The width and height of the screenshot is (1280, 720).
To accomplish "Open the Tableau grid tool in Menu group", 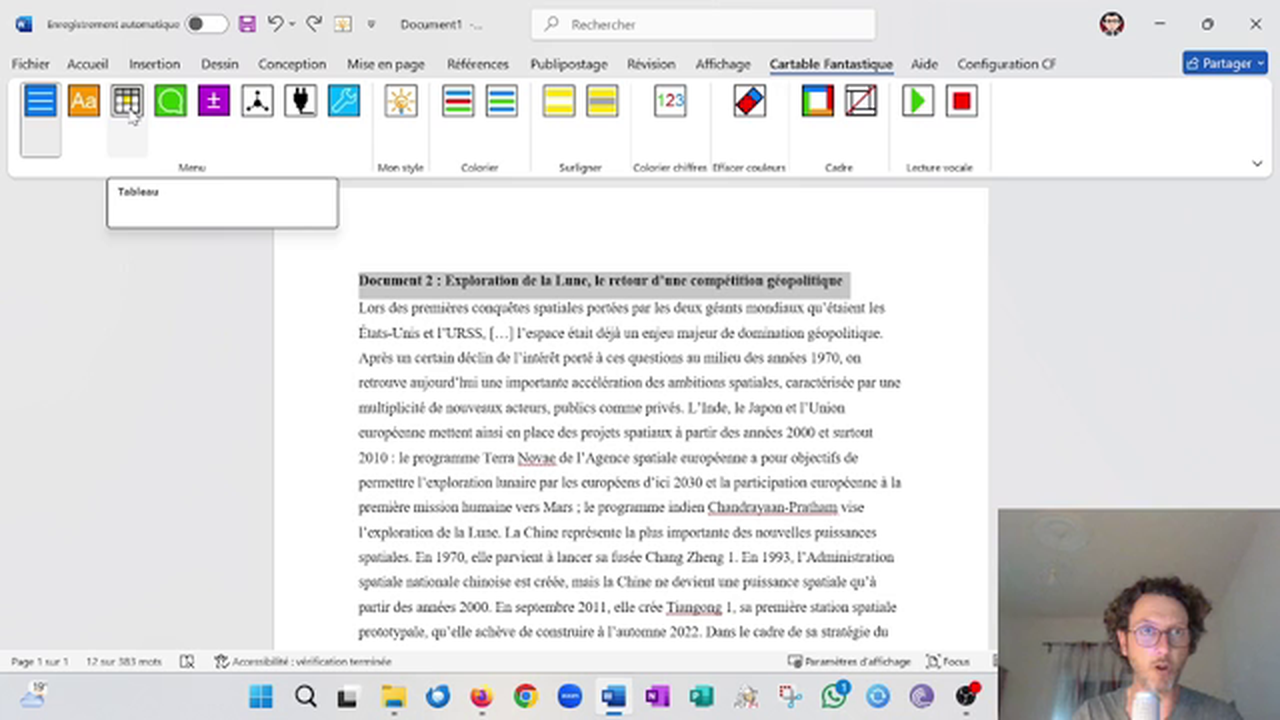I will (126, 100).
